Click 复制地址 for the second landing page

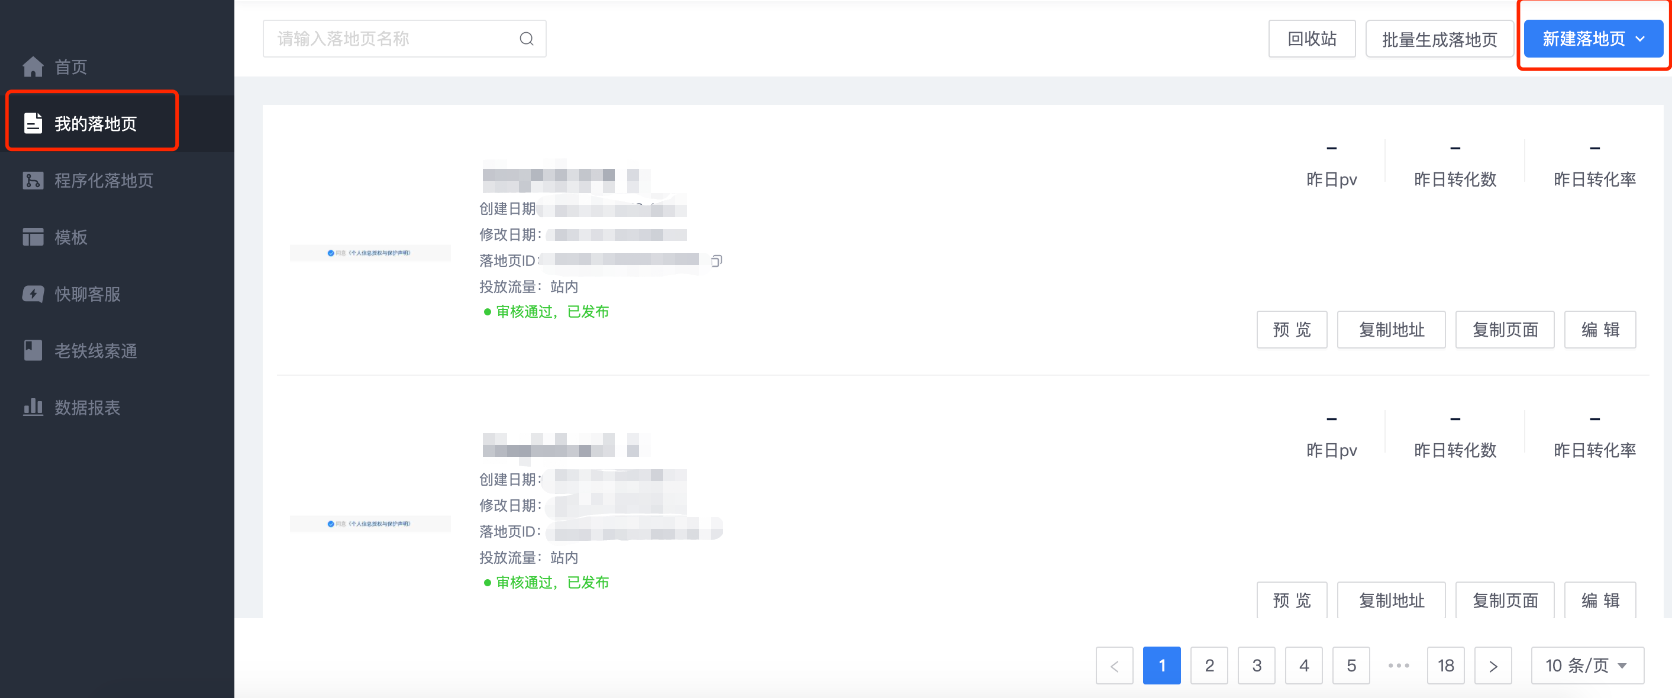tap(1391, 600)
